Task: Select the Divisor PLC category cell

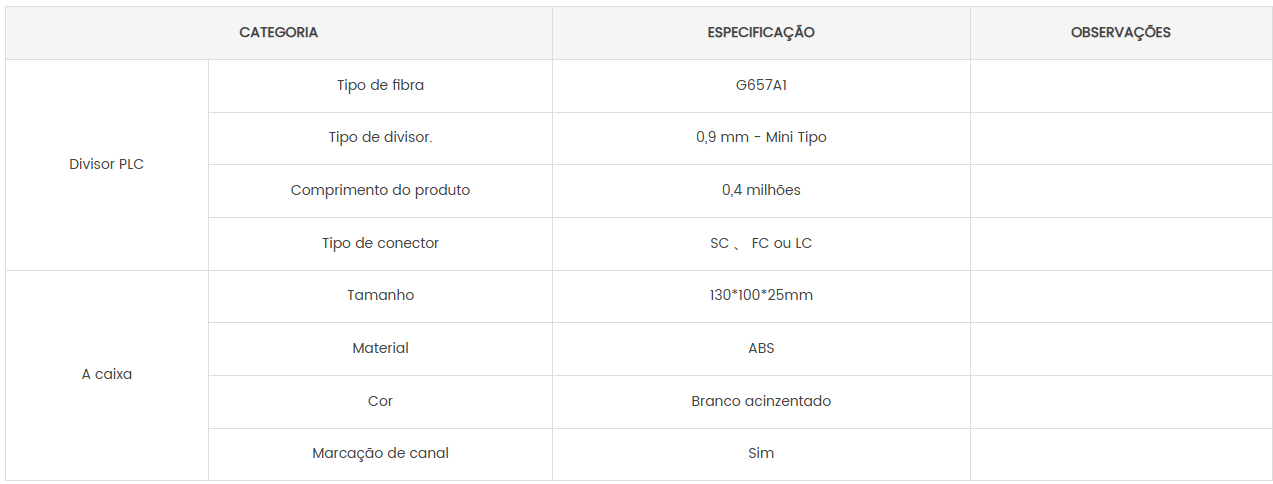Action: [x=107, y=165]
